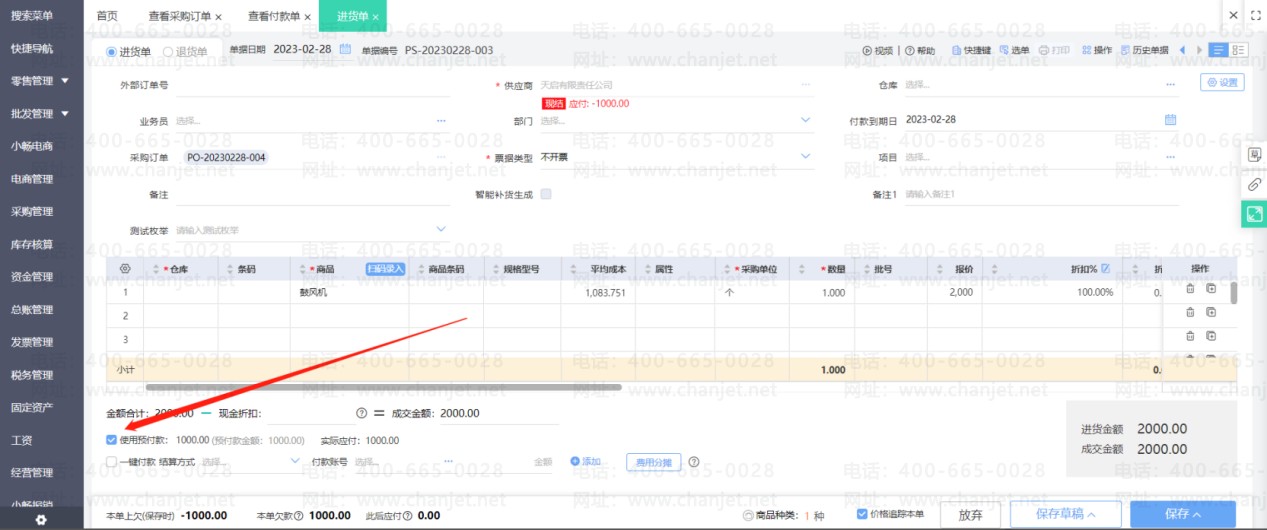
Task: Toggle the 价格追踪本单 checkbox
Action: click(863, 514)
